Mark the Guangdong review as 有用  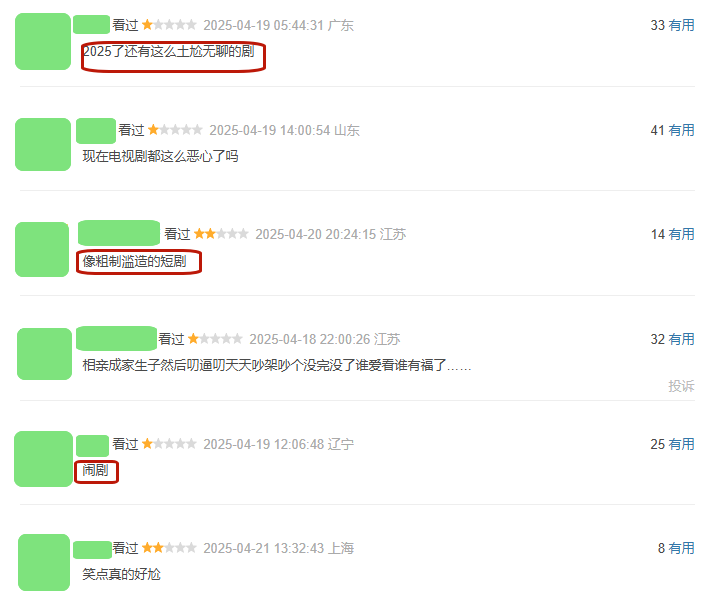681,25
